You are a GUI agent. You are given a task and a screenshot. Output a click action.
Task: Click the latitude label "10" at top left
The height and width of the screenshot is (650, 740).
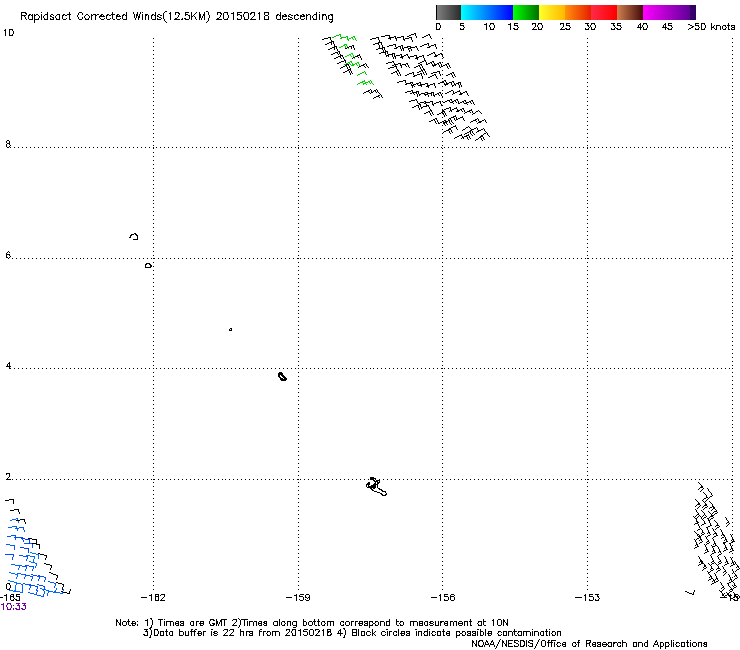(8, 33)
